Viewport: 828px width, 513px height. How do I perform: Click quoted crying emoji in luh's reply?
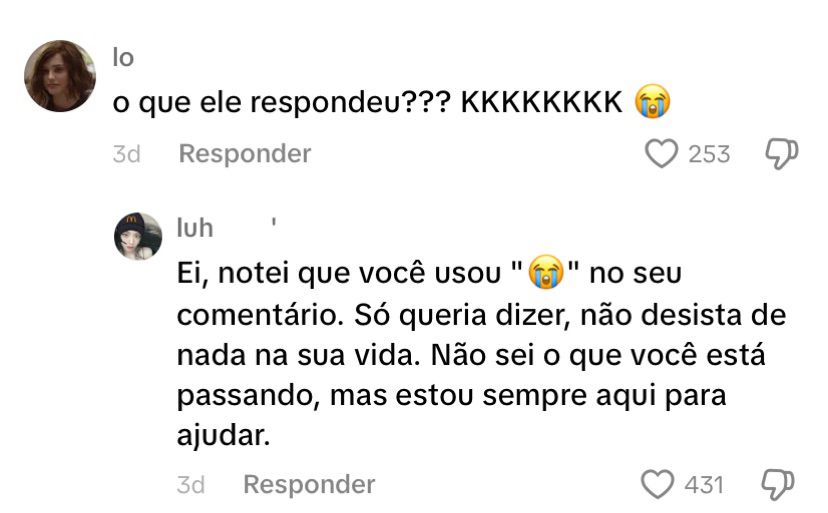pos(546,272)
